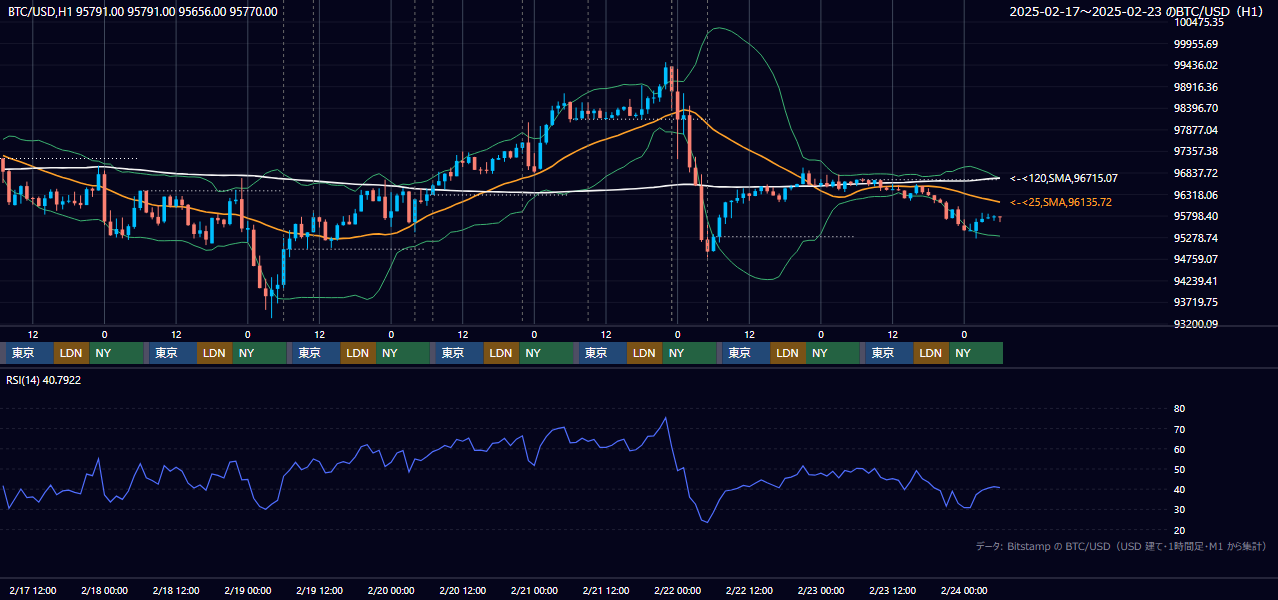Click the 96318.06 price axis label

(1196, 195)
